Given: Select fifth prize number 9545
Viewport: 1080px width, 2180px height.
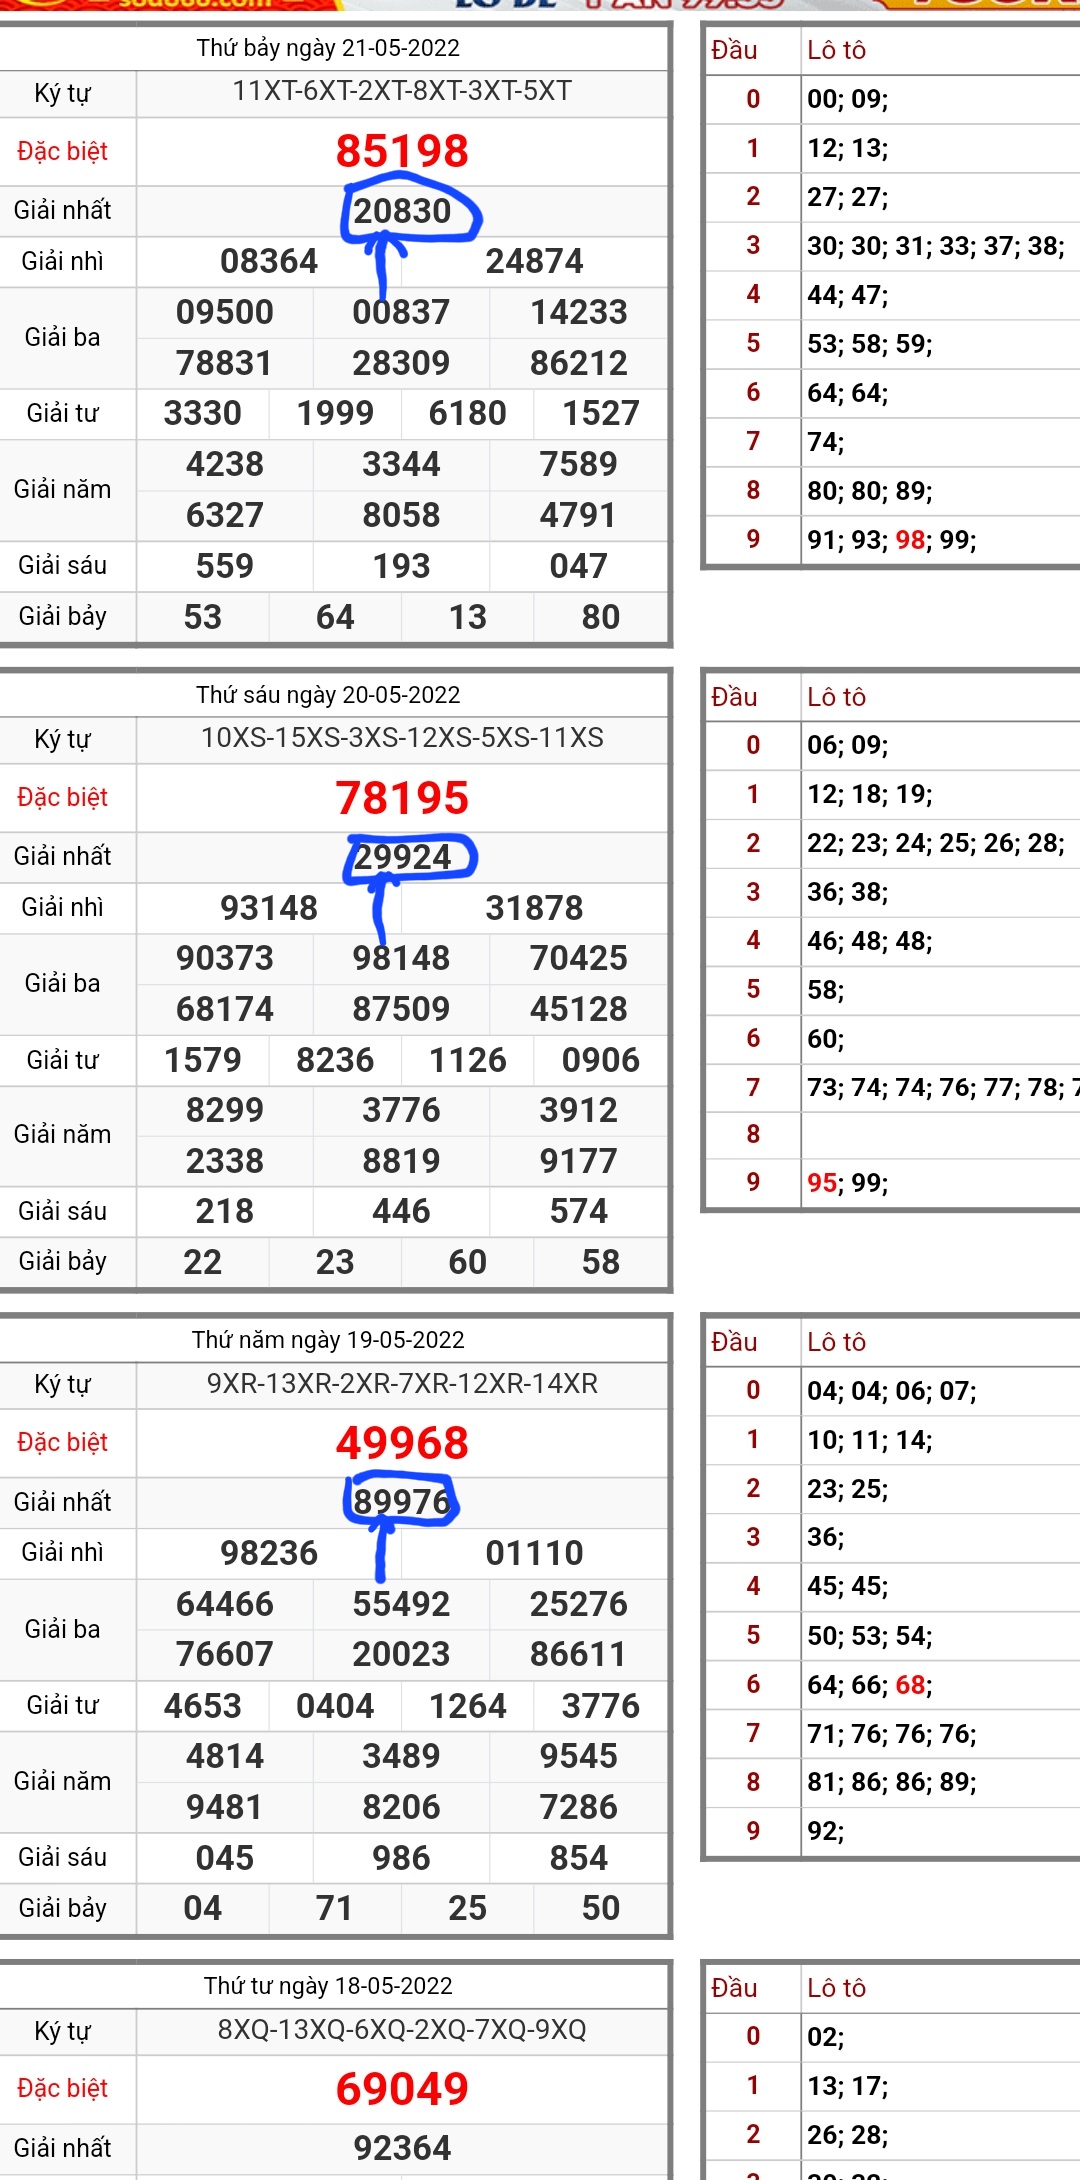Looking at the screenshot, I should tap(579, 1756).
